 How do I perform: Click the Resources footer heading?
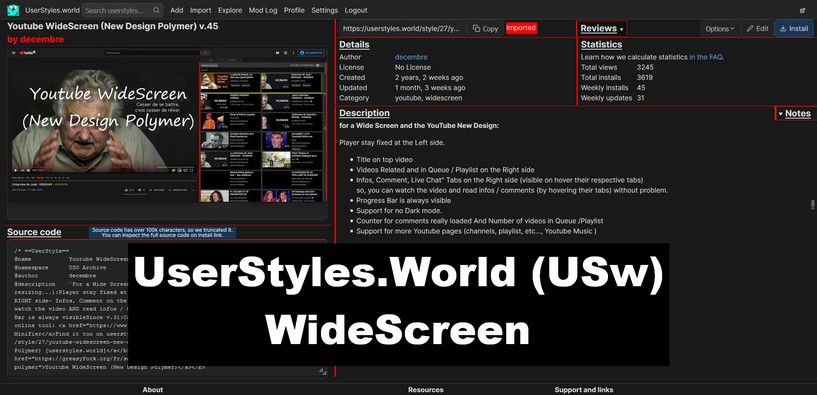pos(426,390)
